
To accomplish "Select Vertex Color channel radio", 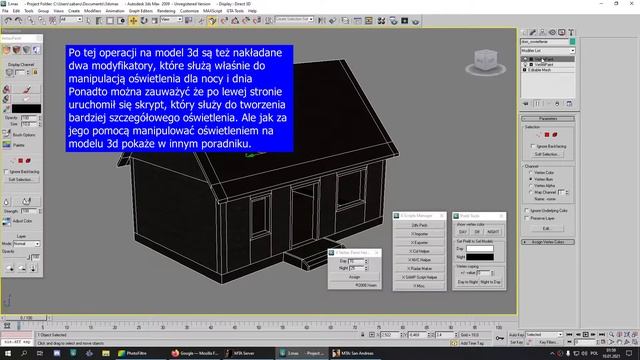I will pyautogui.click(x=531, y=173).
